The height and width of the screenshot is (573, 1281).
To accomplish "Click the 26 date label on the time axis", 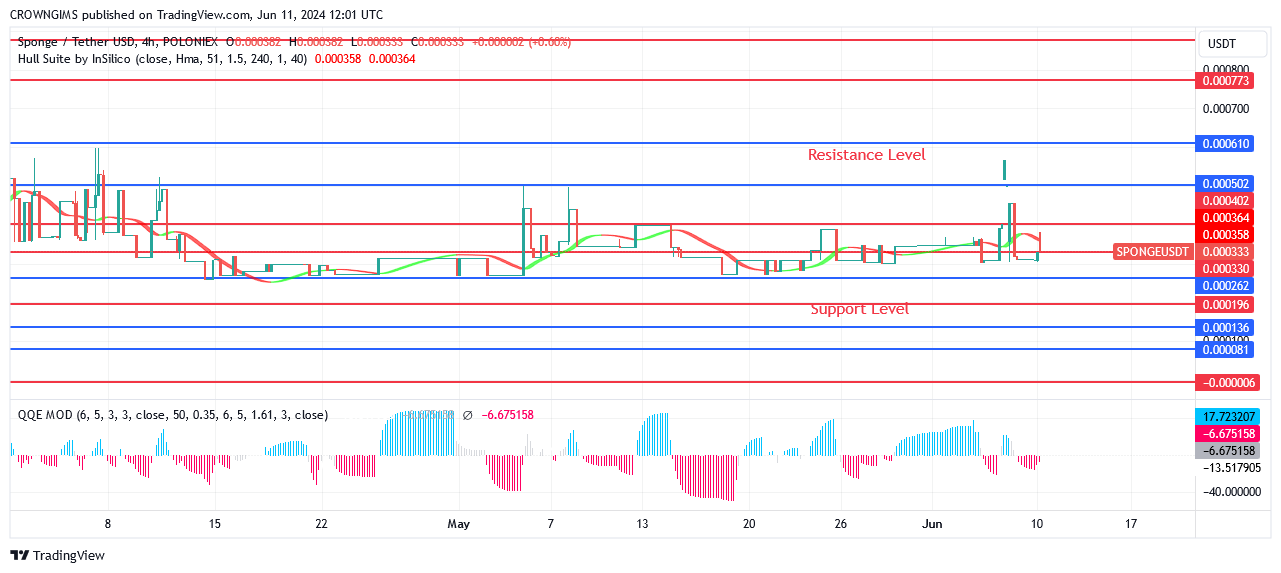I will click(x=841, y=524).
